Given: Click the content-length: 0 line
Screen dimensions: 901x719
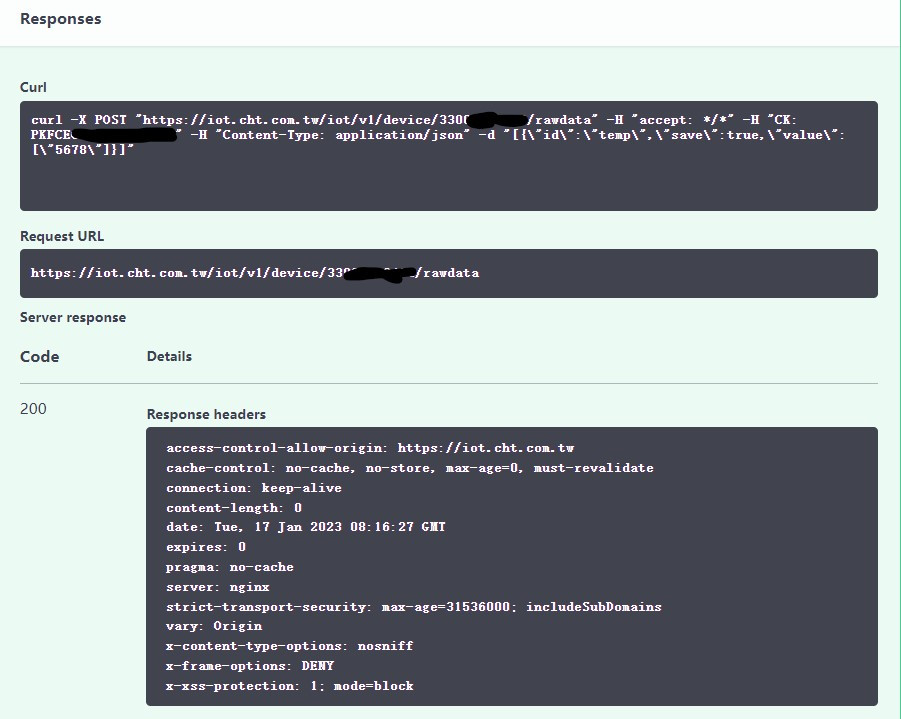Looking at the screenshot, I should tap(234, 507).
